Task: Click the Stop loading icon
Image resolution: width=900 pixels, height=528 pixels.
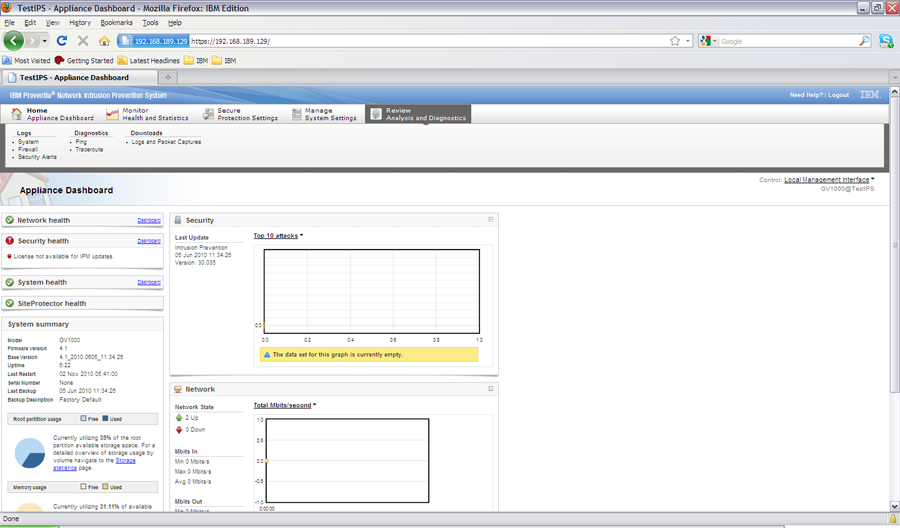Action: pyautogui.click(x=83, y=41)
